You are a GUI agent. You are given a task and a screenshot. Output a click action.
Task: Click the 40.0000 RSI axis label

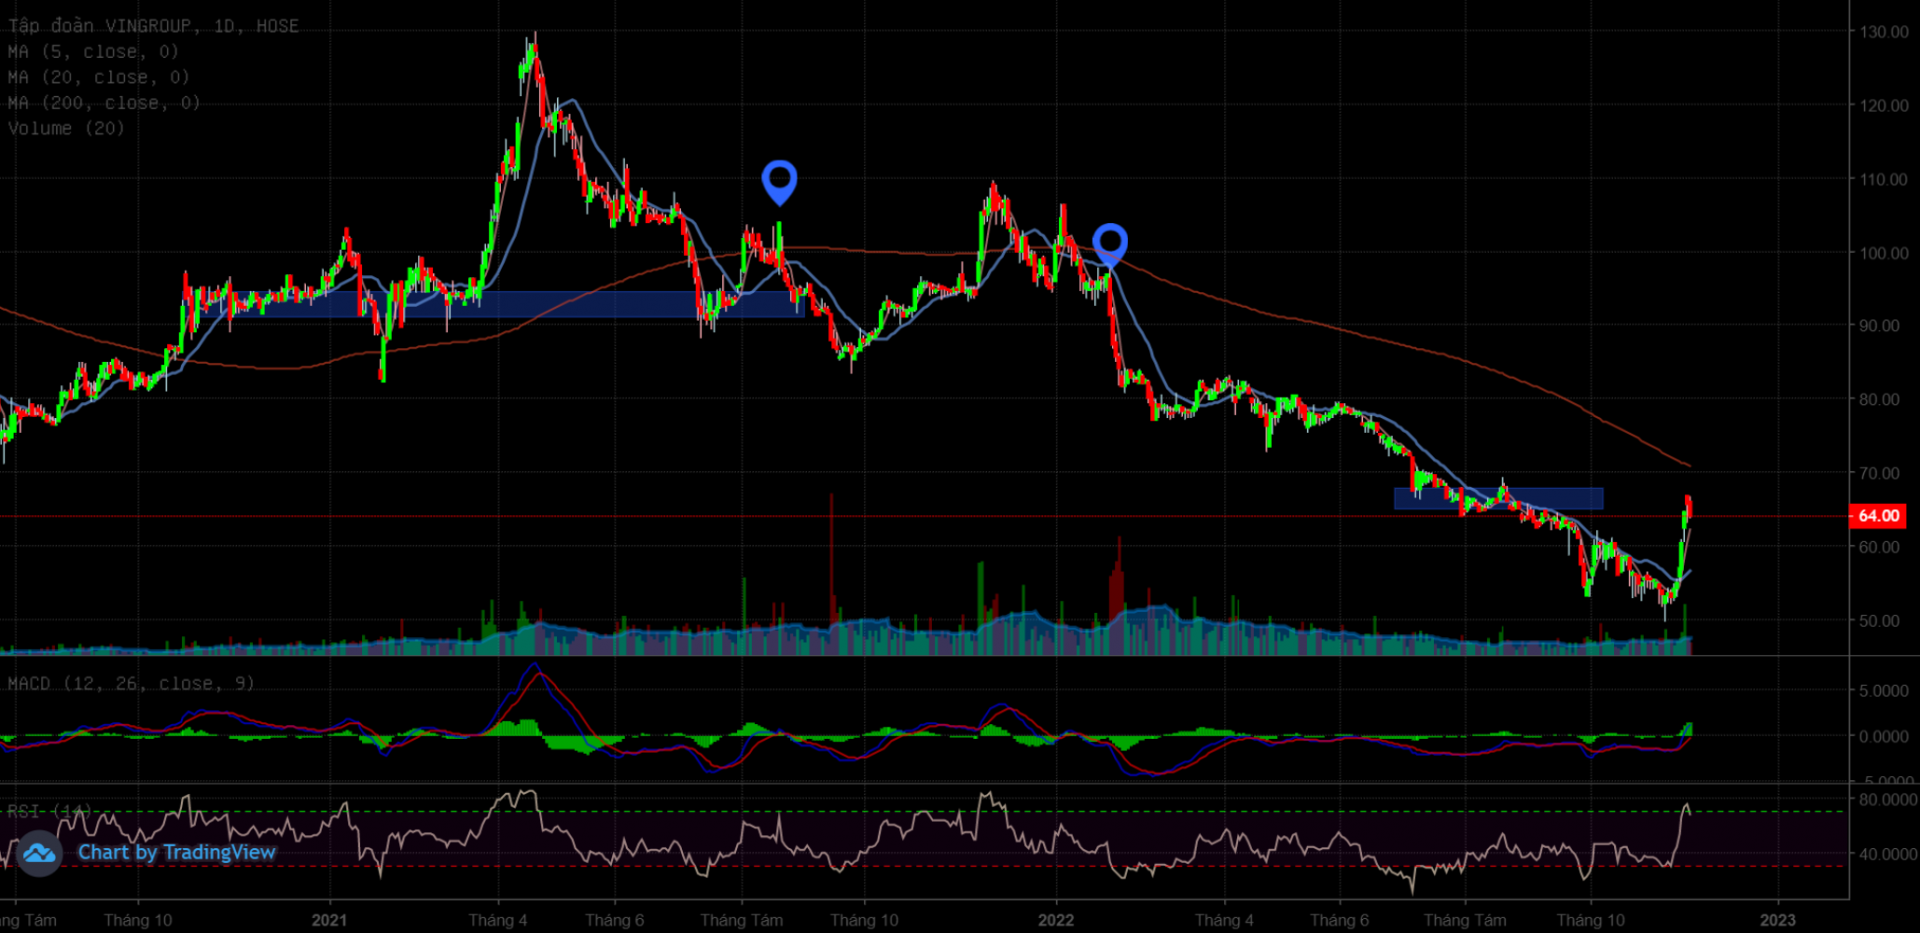[x=1888, y=854]
